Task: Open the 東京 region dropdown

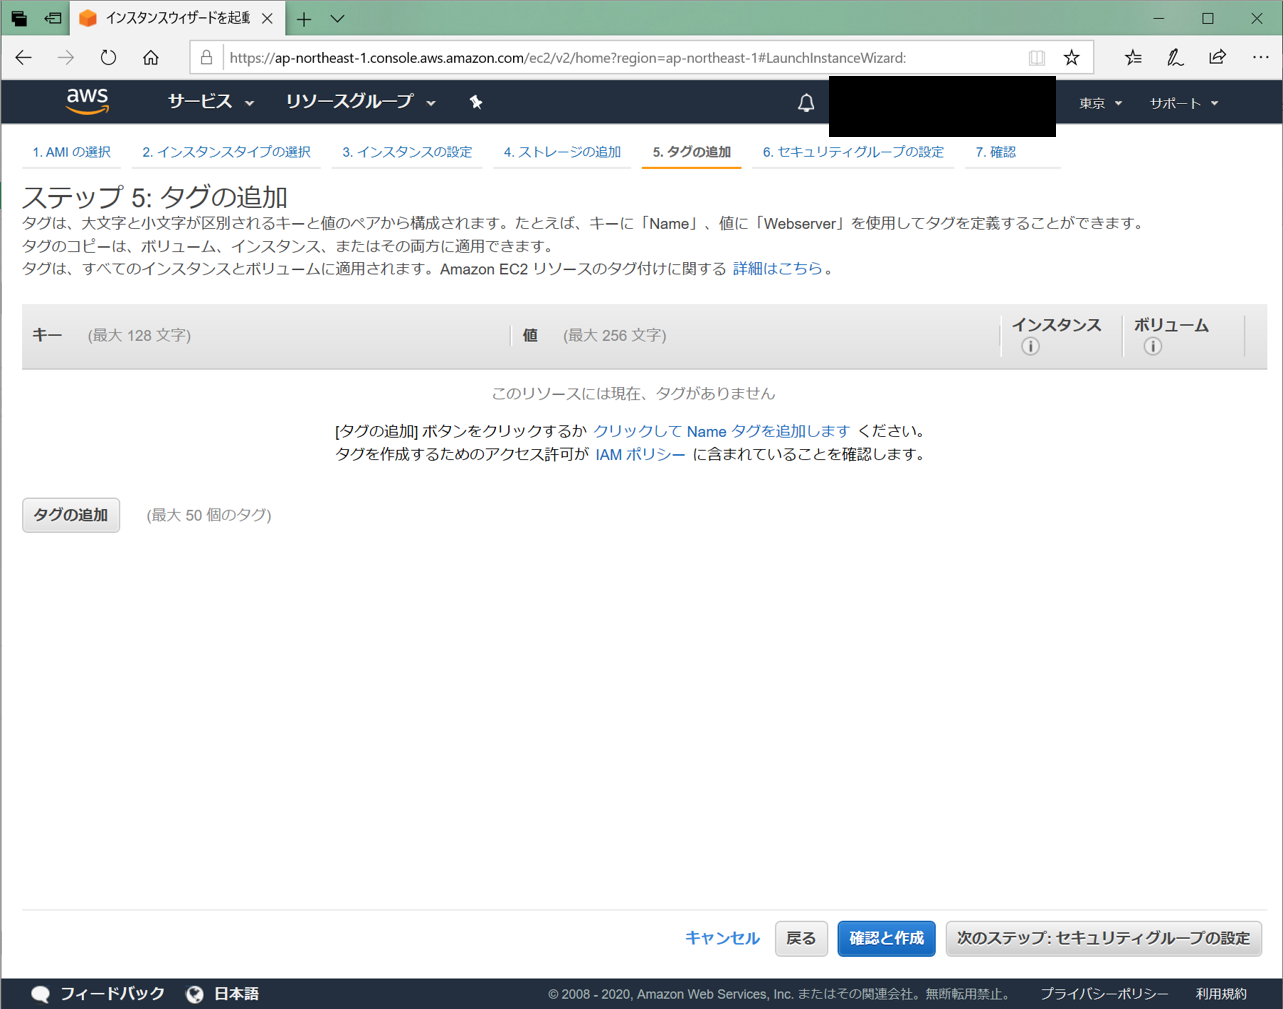Action: pyautogui.click(x=1100, y=103)
